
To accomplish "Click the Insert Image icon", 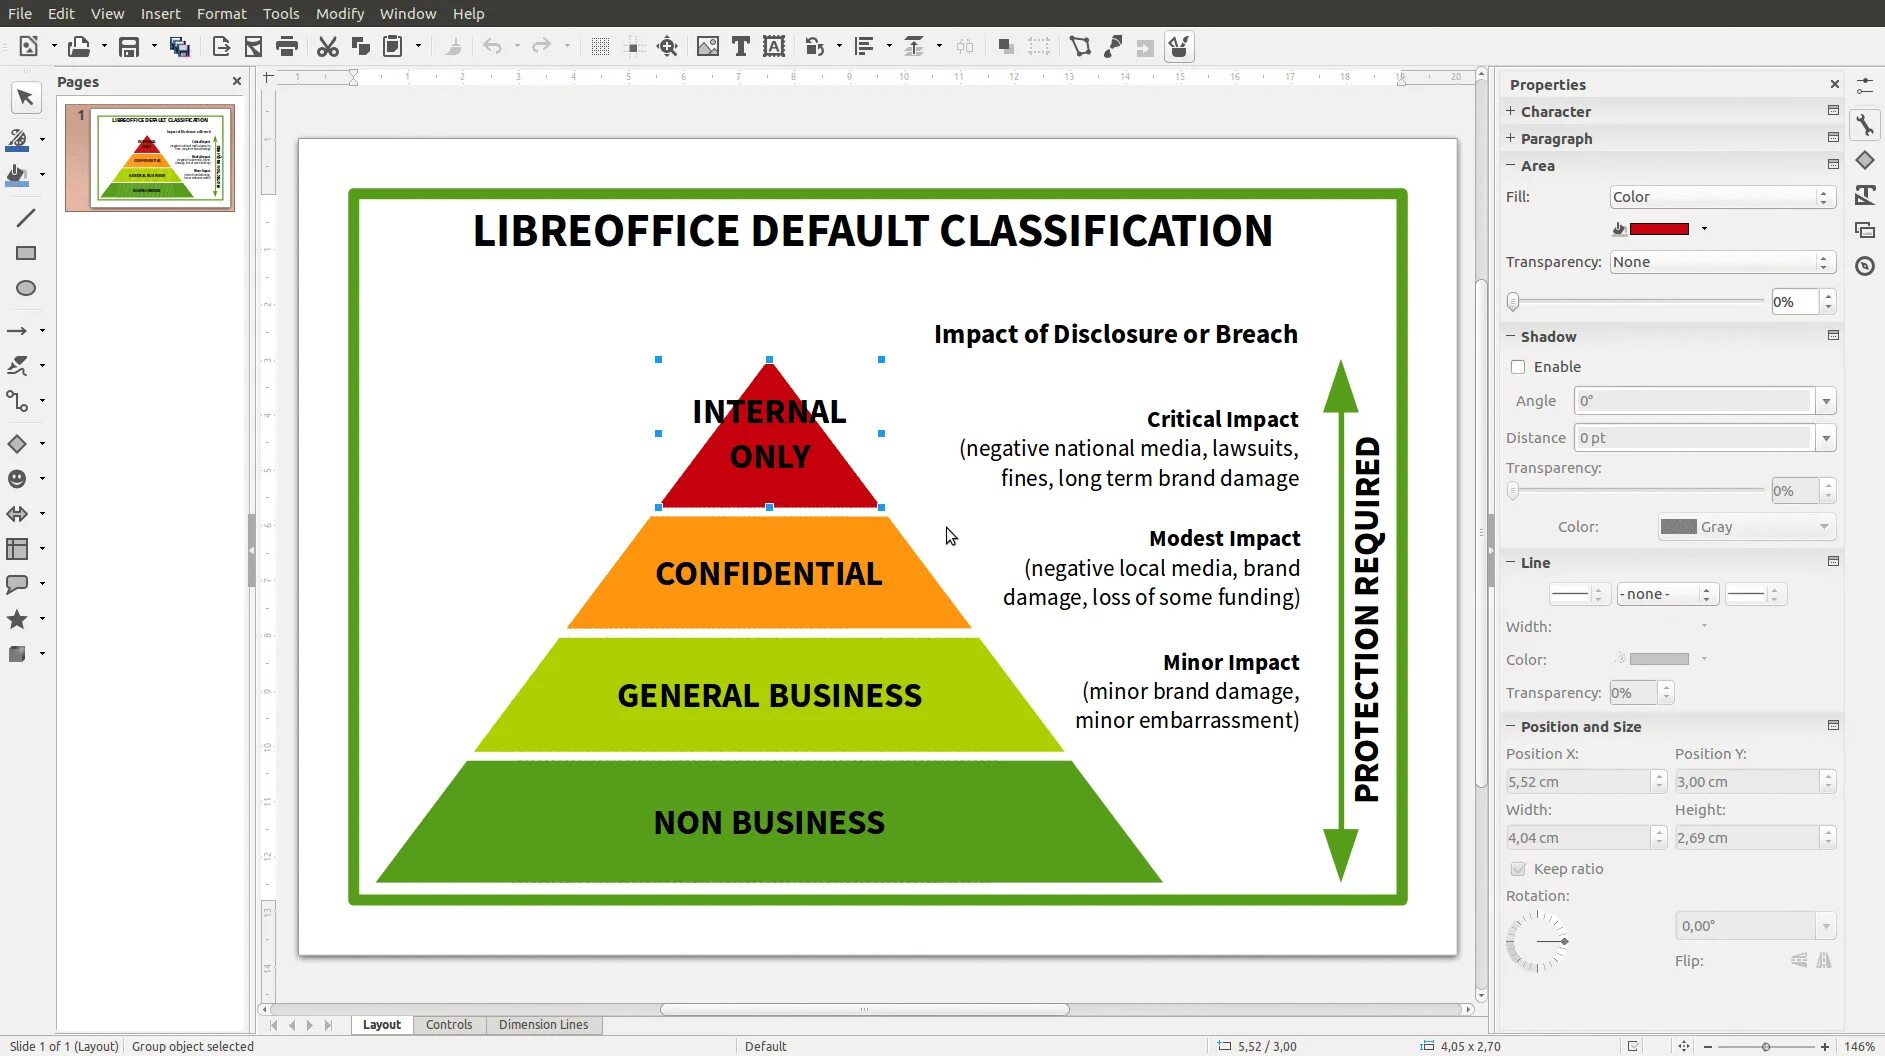I will [x=708, y=46].
